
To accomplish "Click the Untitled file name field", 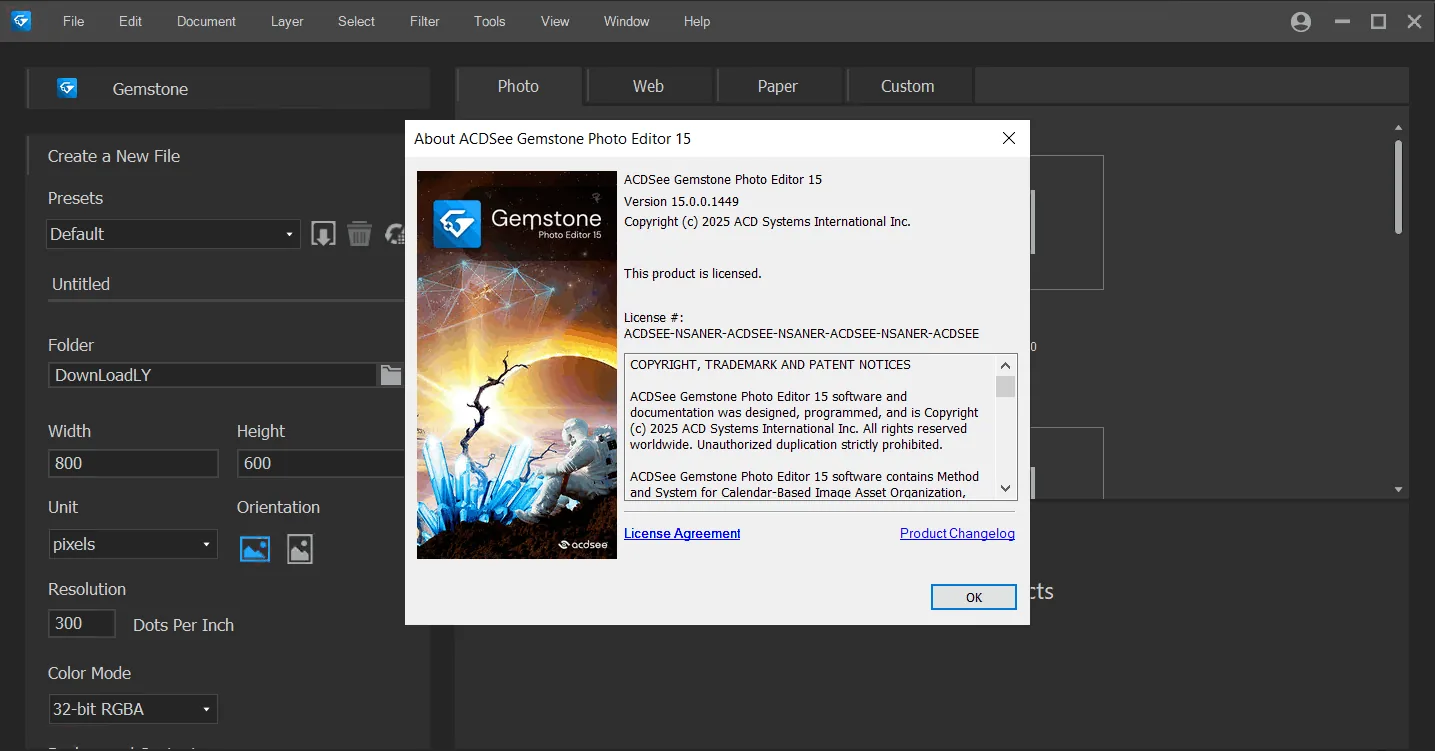I will [x=226, y=284].
